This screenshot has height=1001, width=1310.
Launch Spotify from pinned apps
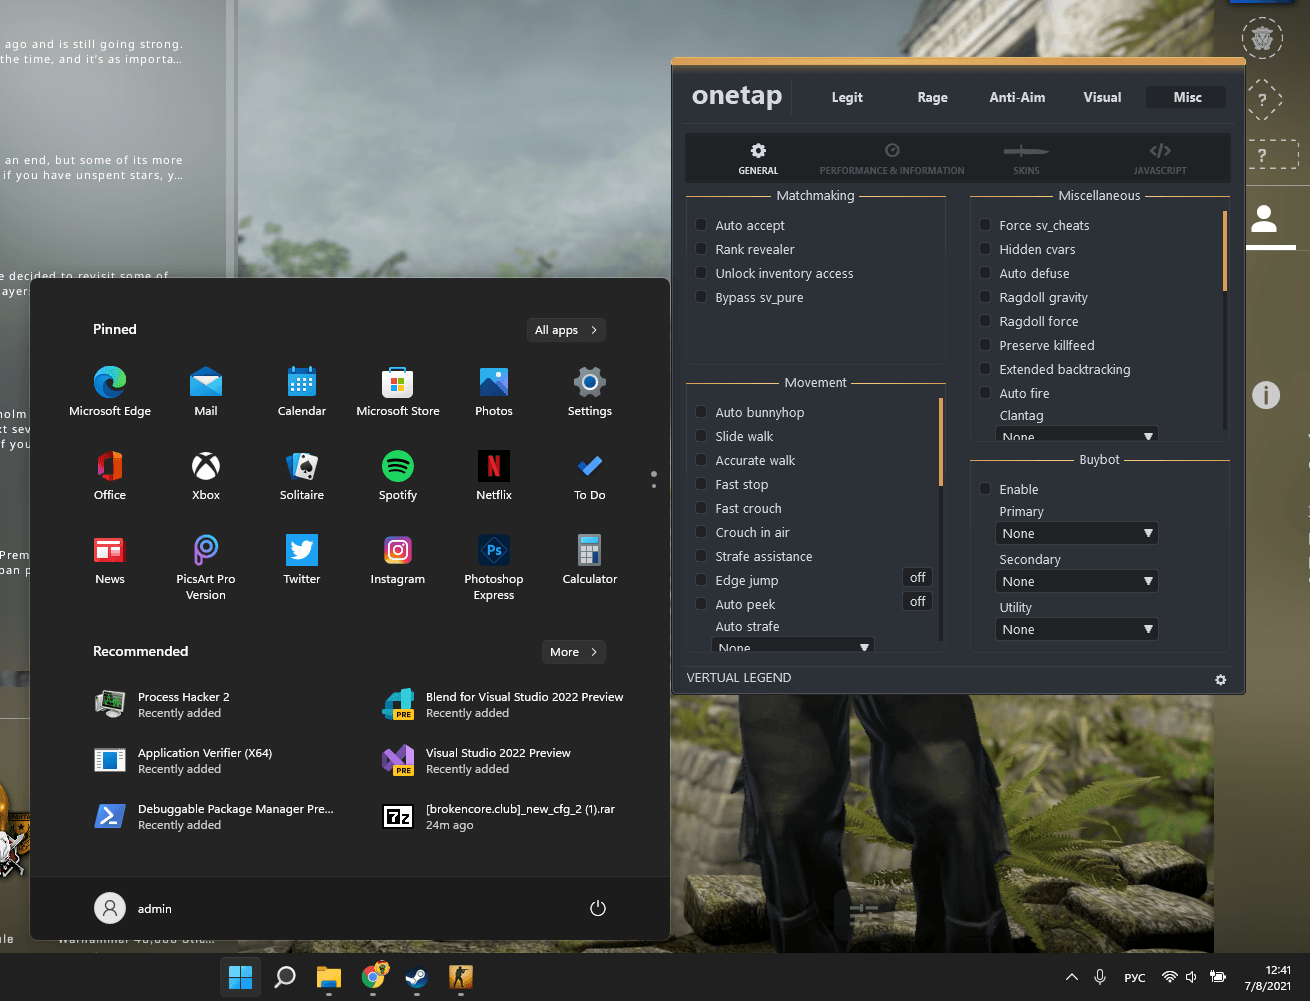[x=398, y=476]
